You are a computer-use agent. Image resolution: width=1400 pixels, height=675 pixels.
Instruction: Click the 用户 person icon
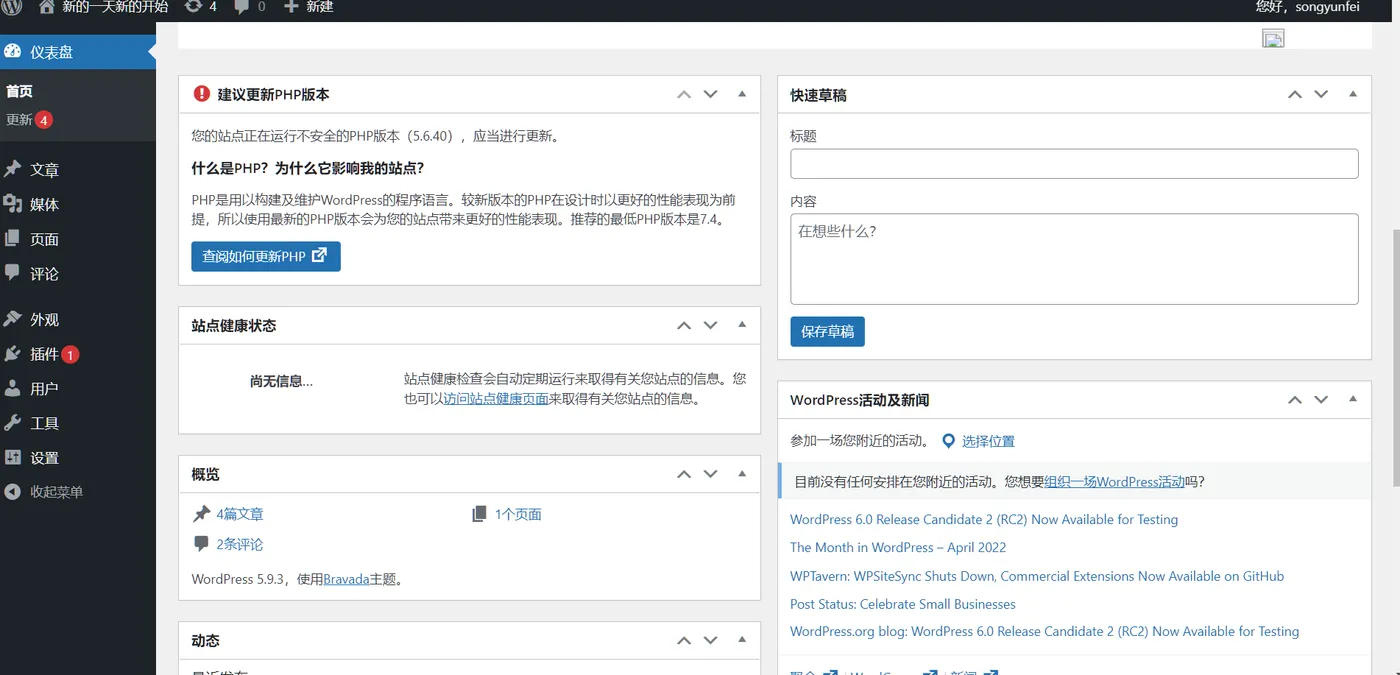pyautogui.click(x=13, y=388)
